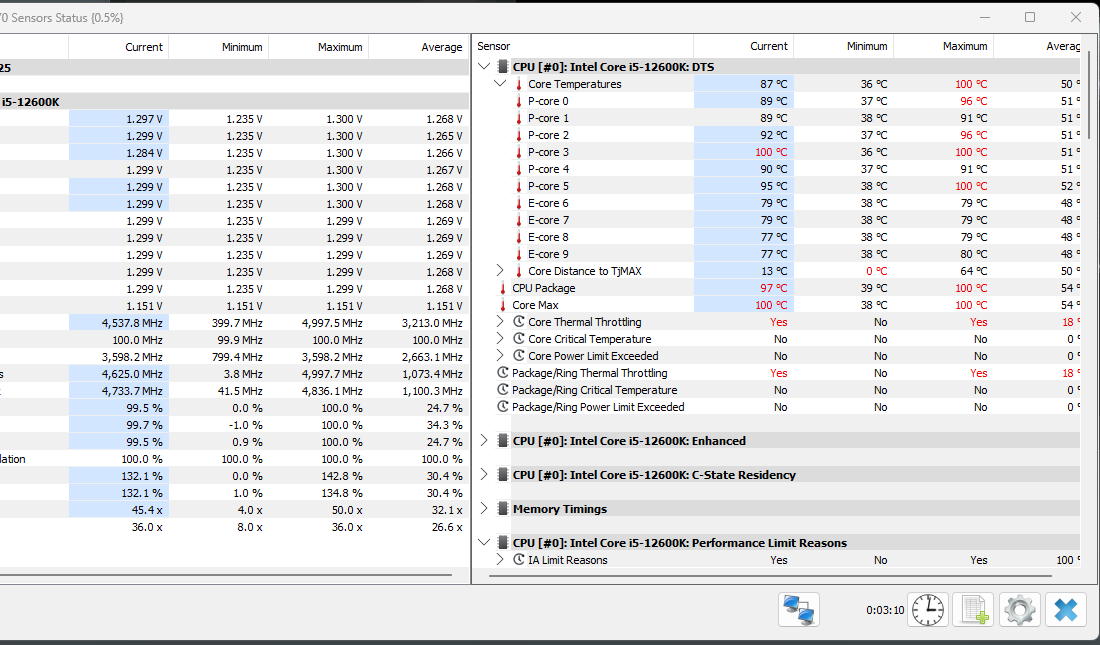Click the clock icon for Package/Ring Critical Temperature
This screenshot has width=1100, height=645.
pos(503,390)
